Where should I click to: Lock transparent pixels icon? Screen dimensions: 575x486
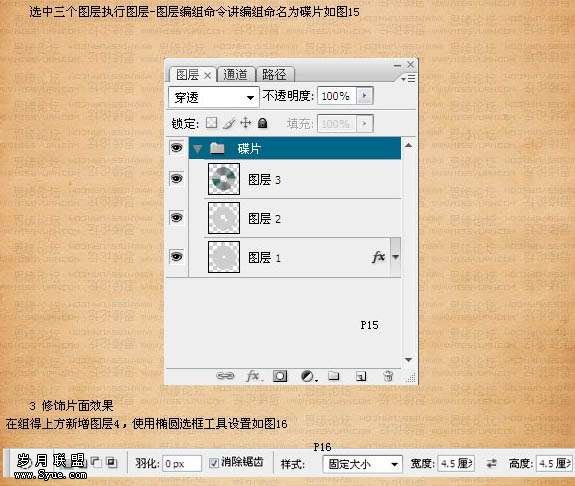[x=211, y=123]
